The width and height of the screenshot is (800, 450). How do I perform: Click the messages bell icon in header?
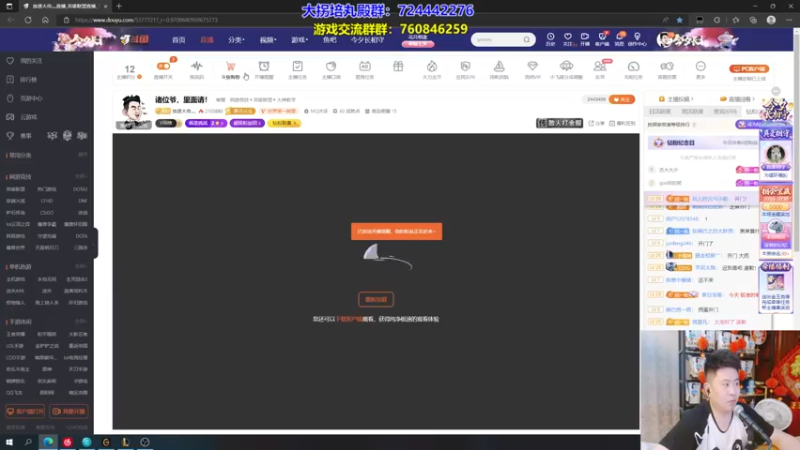click(x=619, y=37)
